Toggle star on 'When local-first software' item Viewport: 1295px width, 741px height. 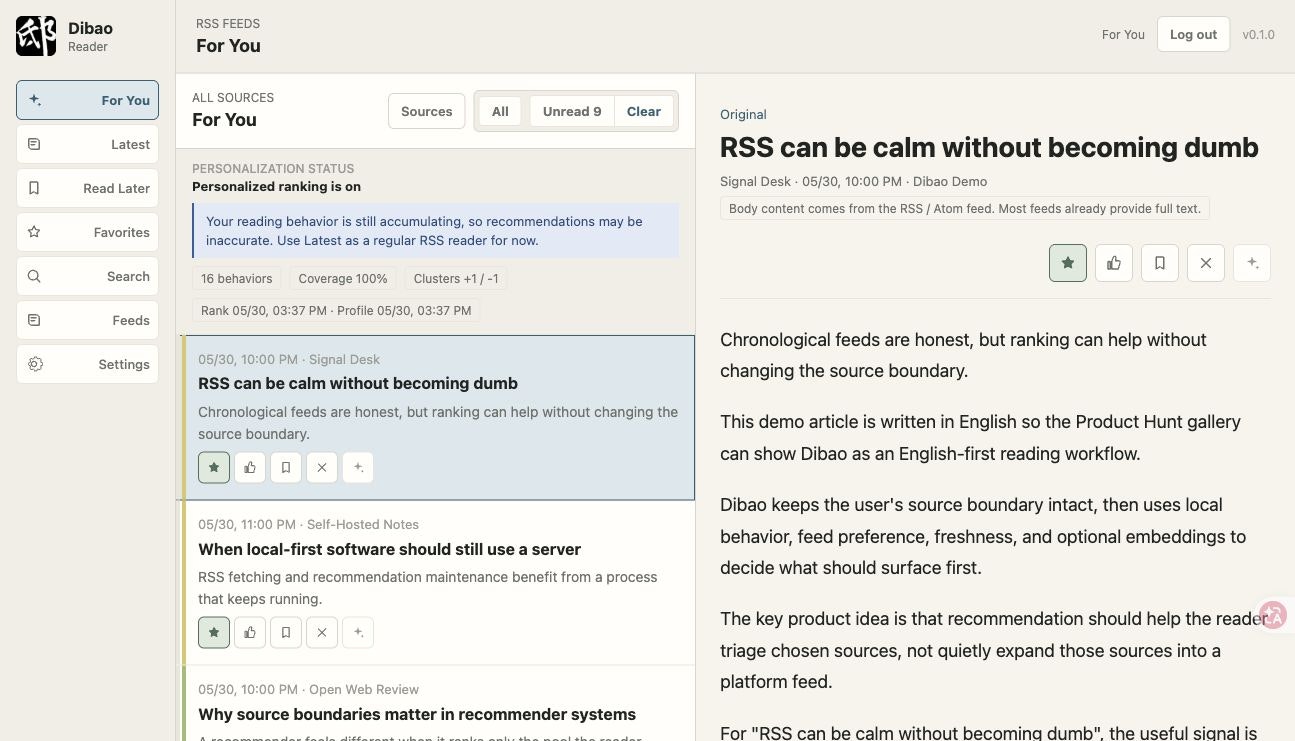click(214, 632)
